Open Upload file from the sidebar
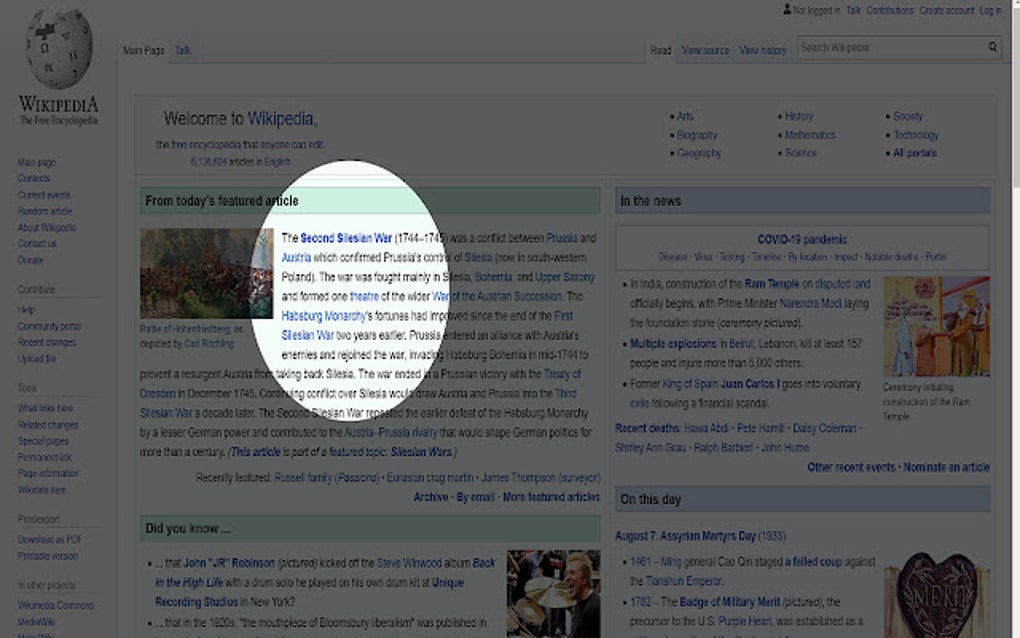Viewport: 1020px width, 638px height. point(37,358)
